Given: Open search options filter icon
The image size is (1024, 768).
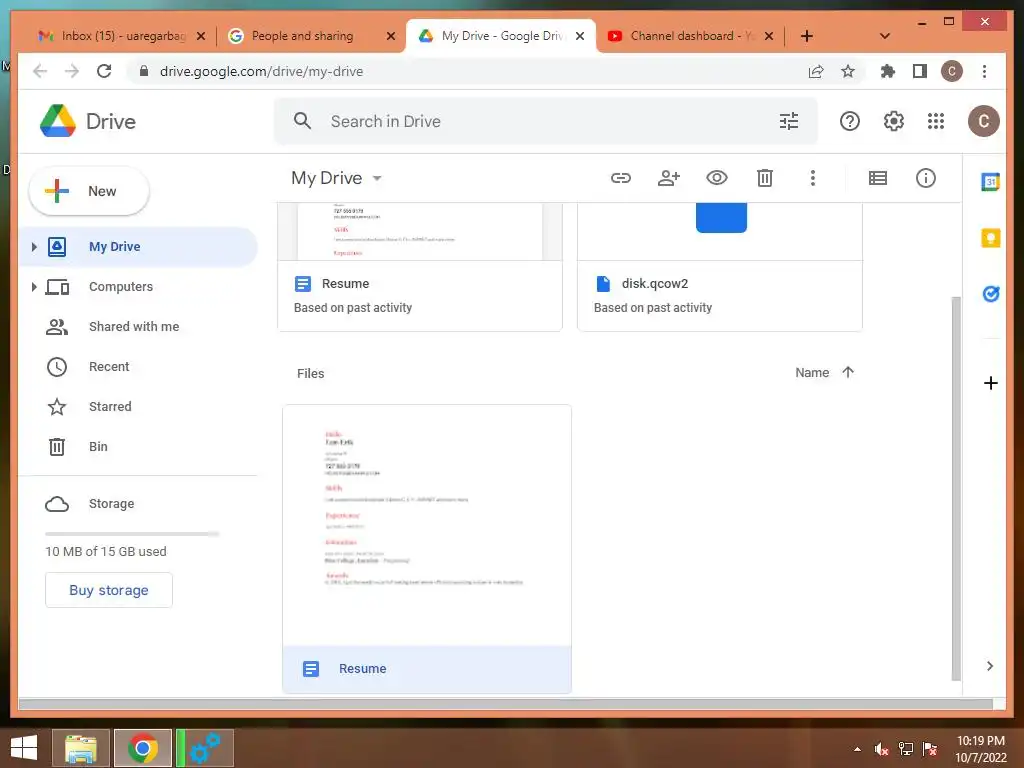Looking at the screenshot, I should click(789, 121).
